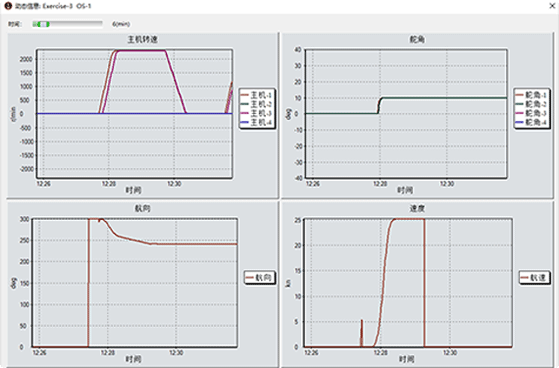559x368 pixels.
Task: Click the 12:30 tick on 舵角 chart
Action: [x=447, y=184]
